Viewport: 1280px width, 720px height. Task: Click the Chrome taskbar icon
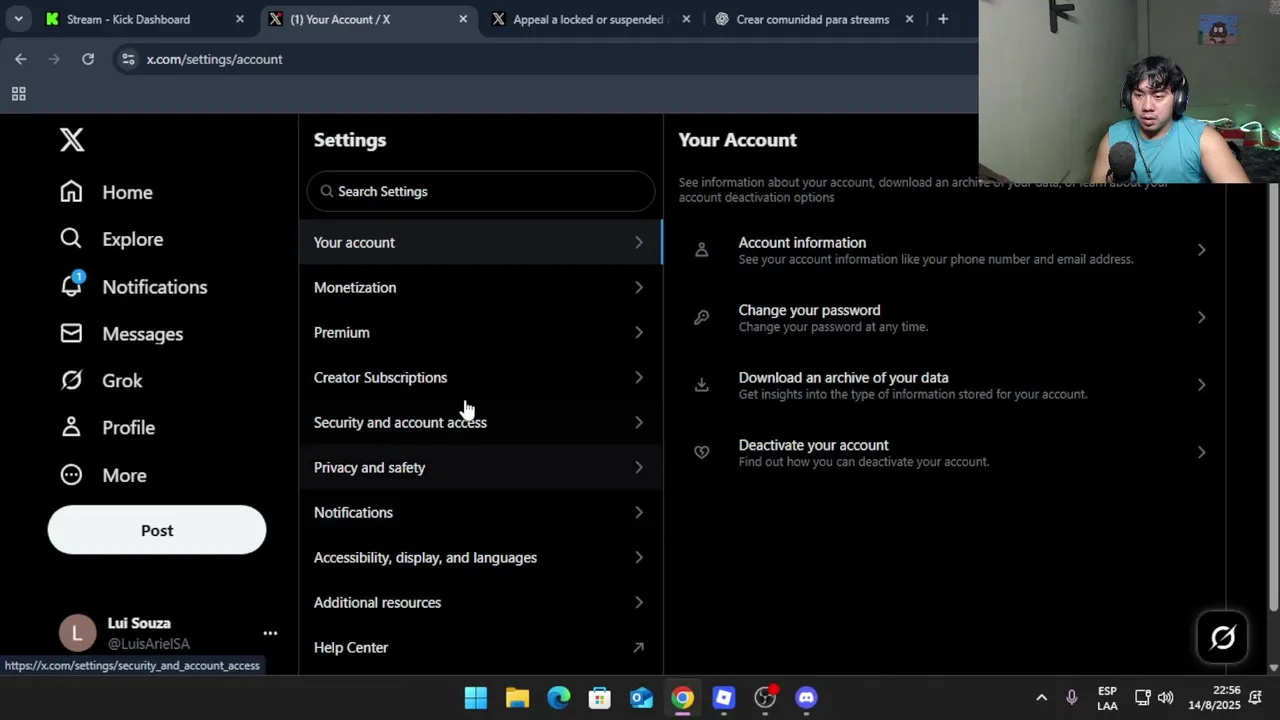pyautogui.click(x=683, y=698)
